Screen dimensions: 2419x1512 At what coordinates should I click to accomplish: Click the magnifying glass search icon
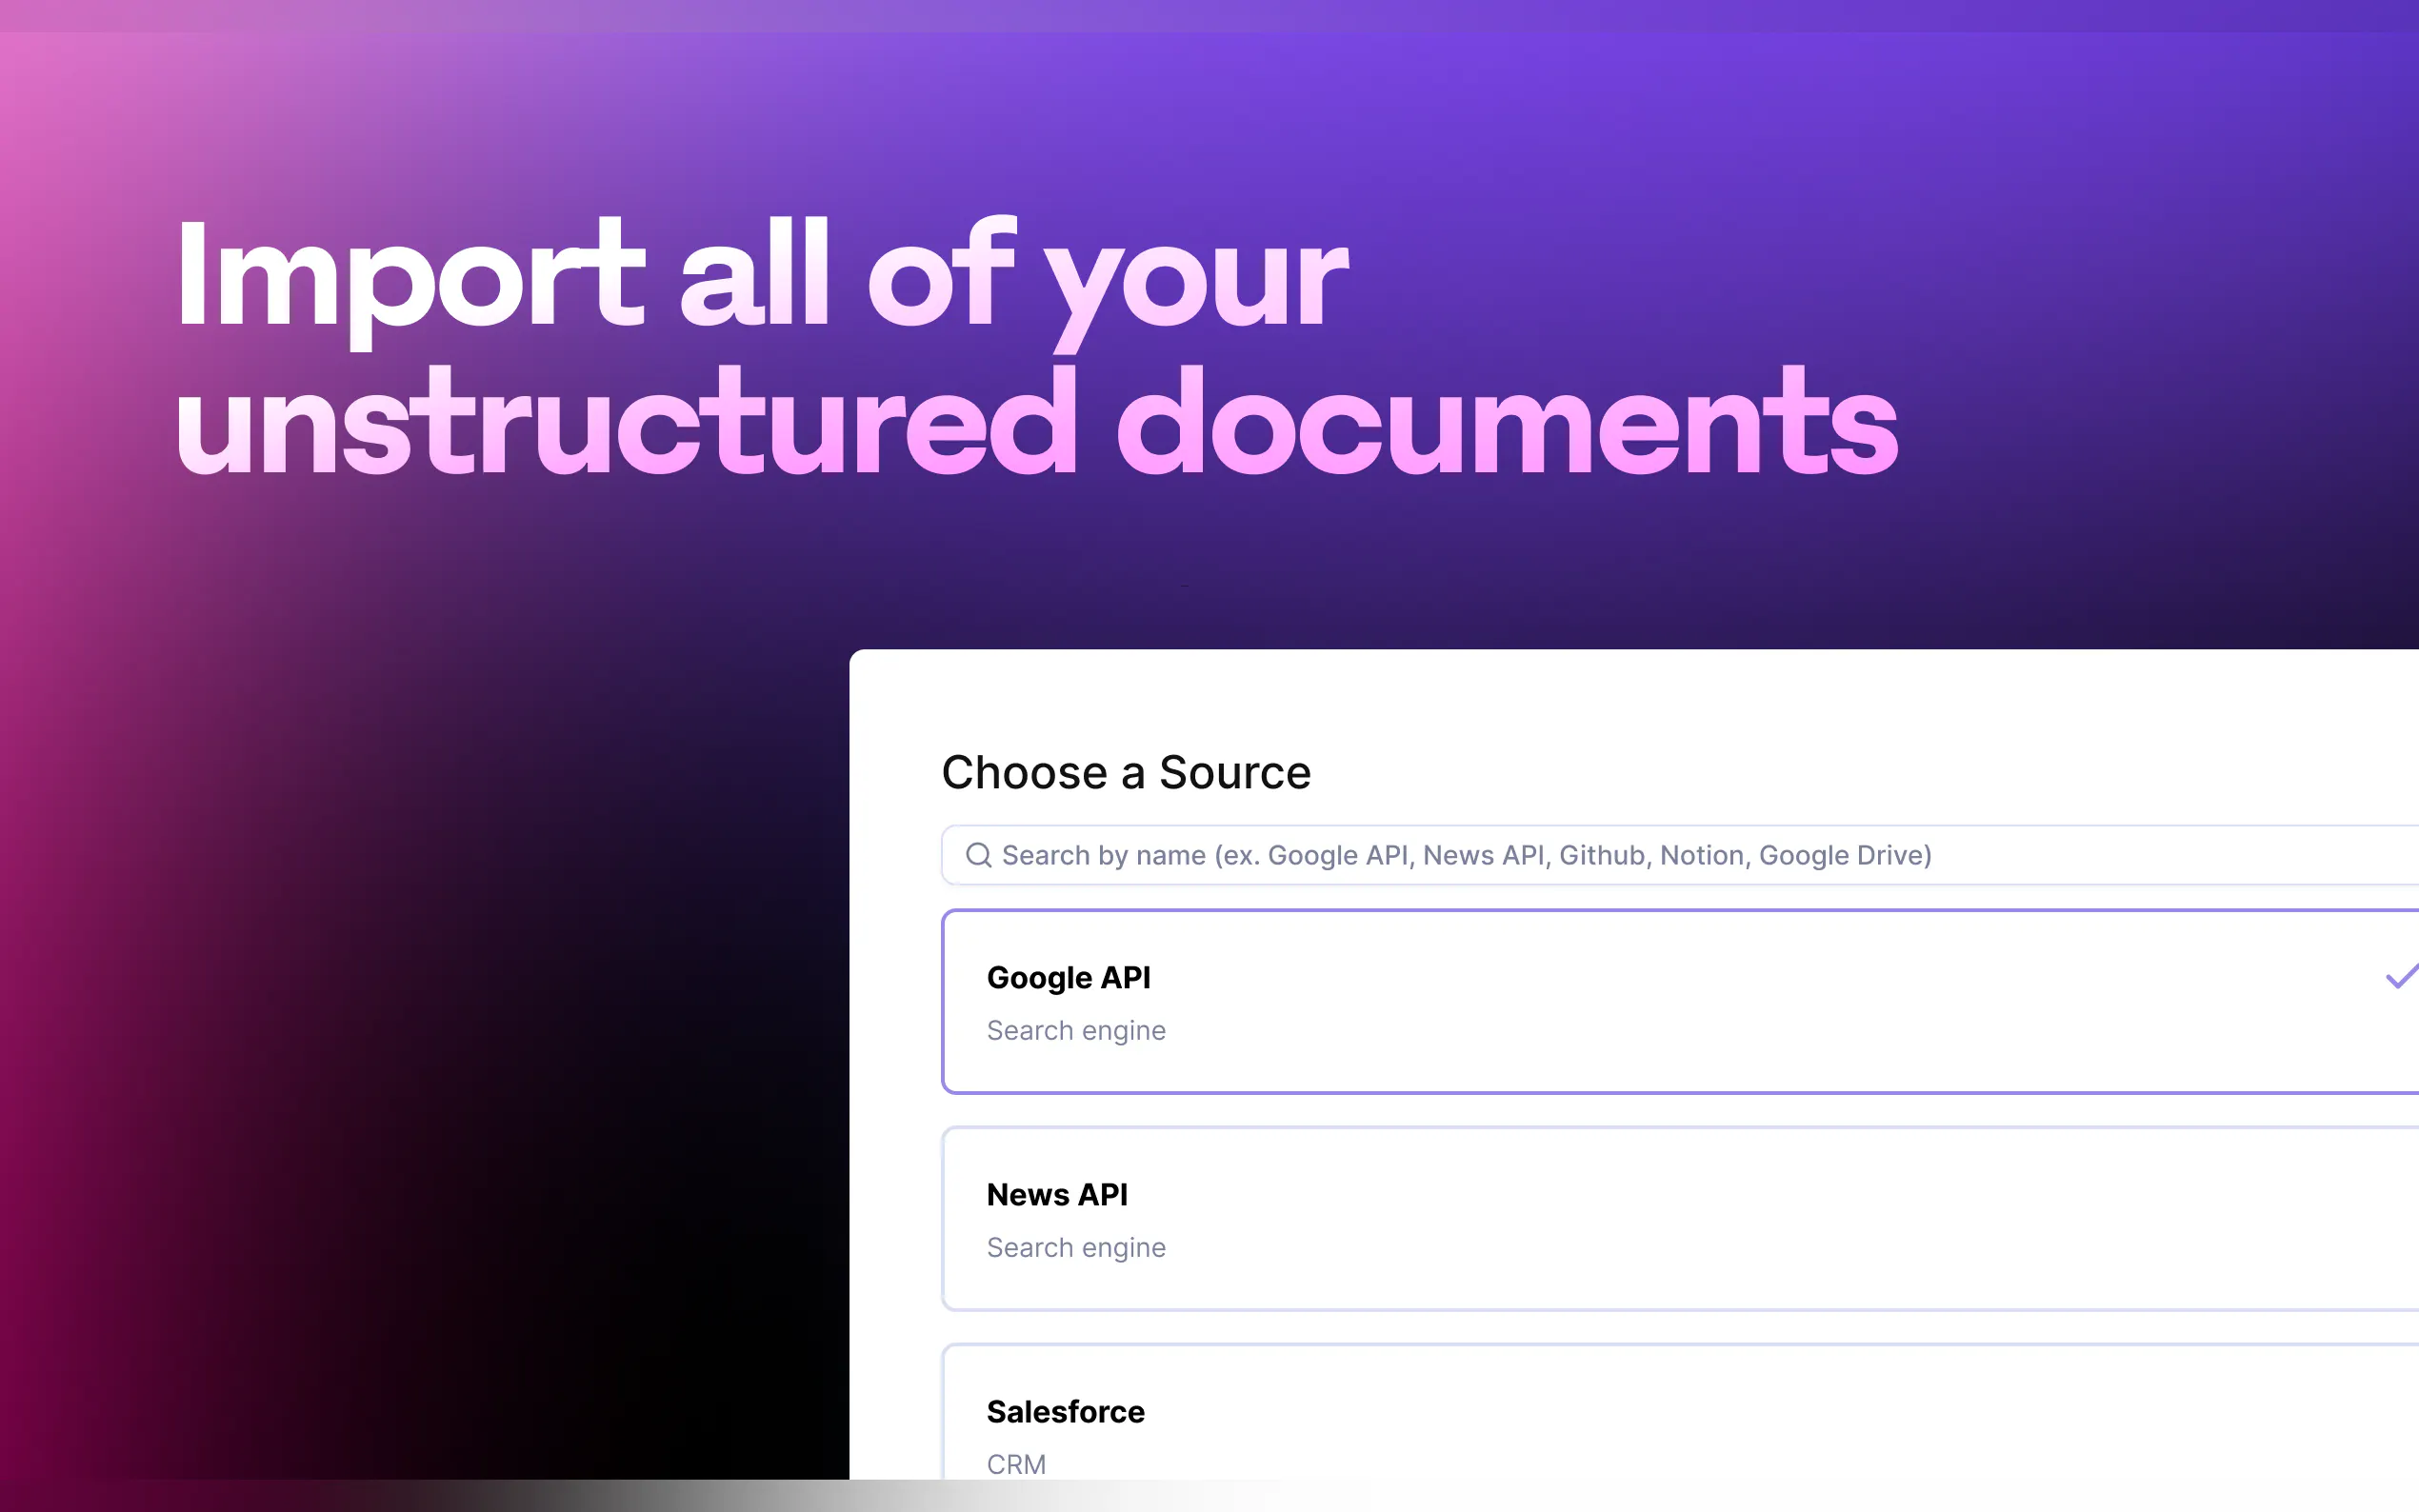pos(978,855)
